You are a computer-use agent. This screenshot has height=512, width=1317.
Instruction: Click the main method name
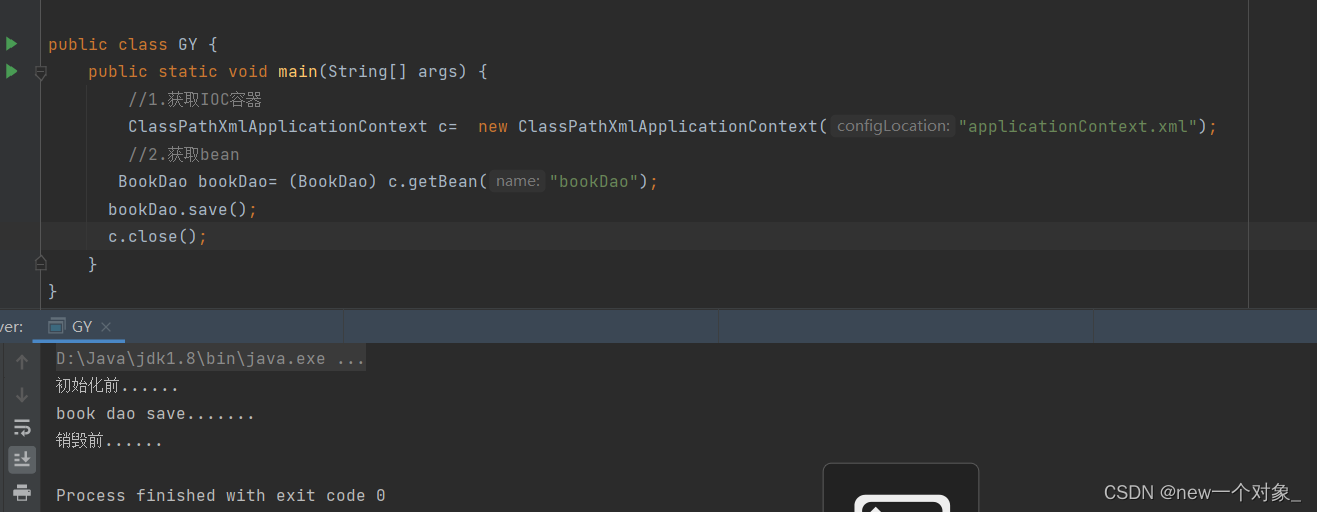298,72
